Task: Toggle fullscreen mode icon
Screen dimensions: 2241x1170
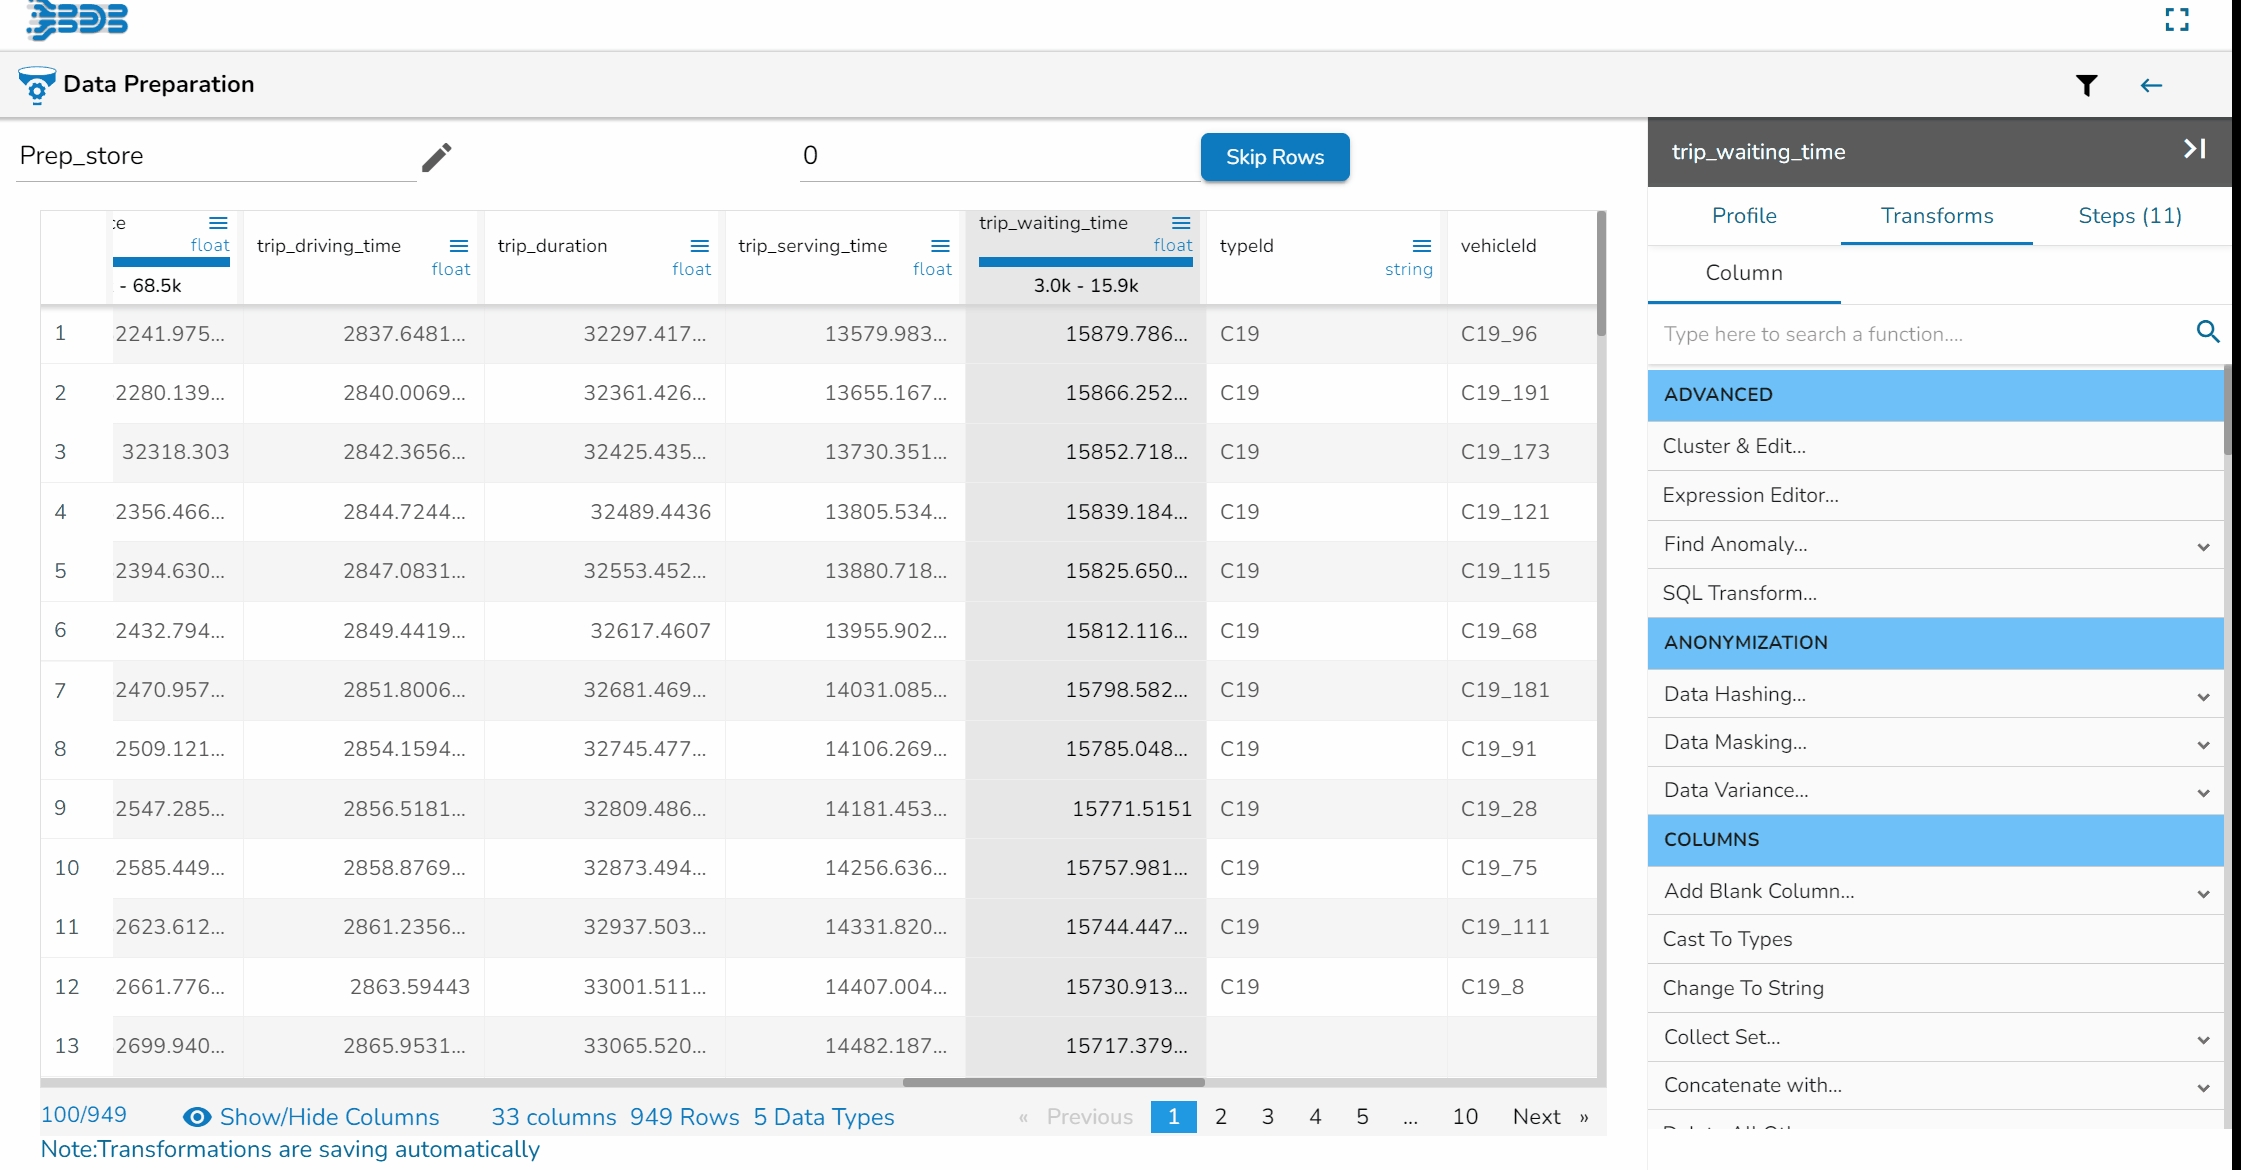Action: [2177, 19]
